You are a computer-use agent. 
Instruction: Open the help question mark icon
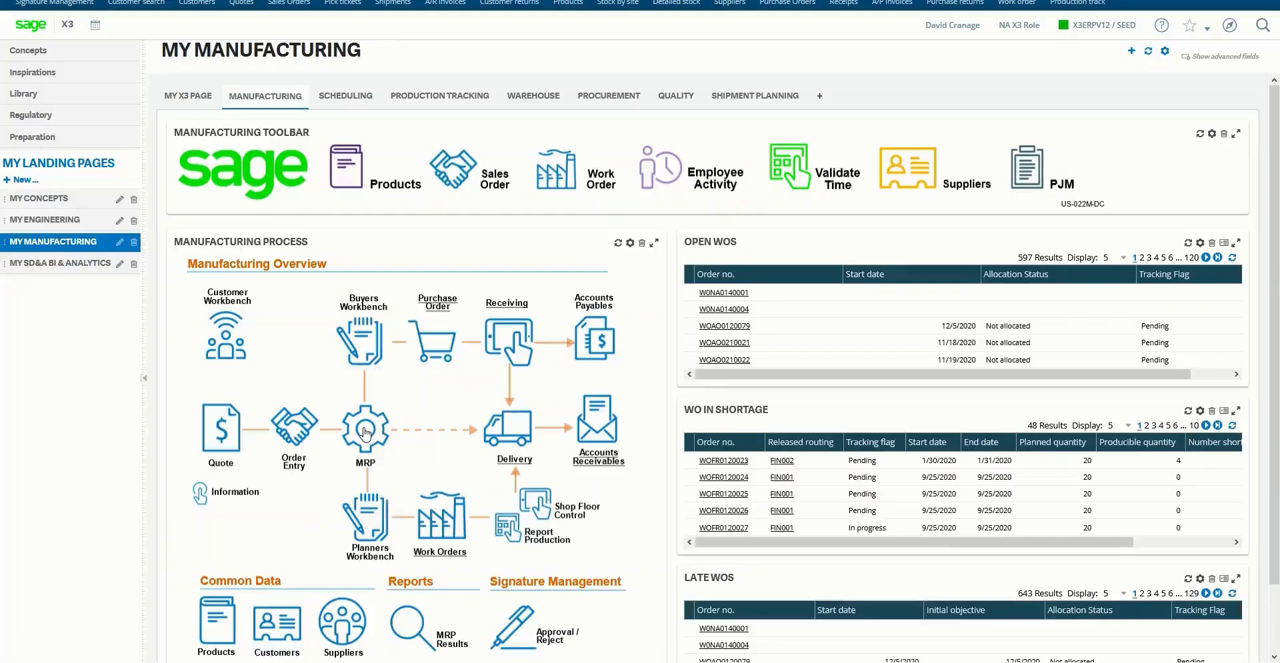pyautogui.click(x=1161, y=25)
